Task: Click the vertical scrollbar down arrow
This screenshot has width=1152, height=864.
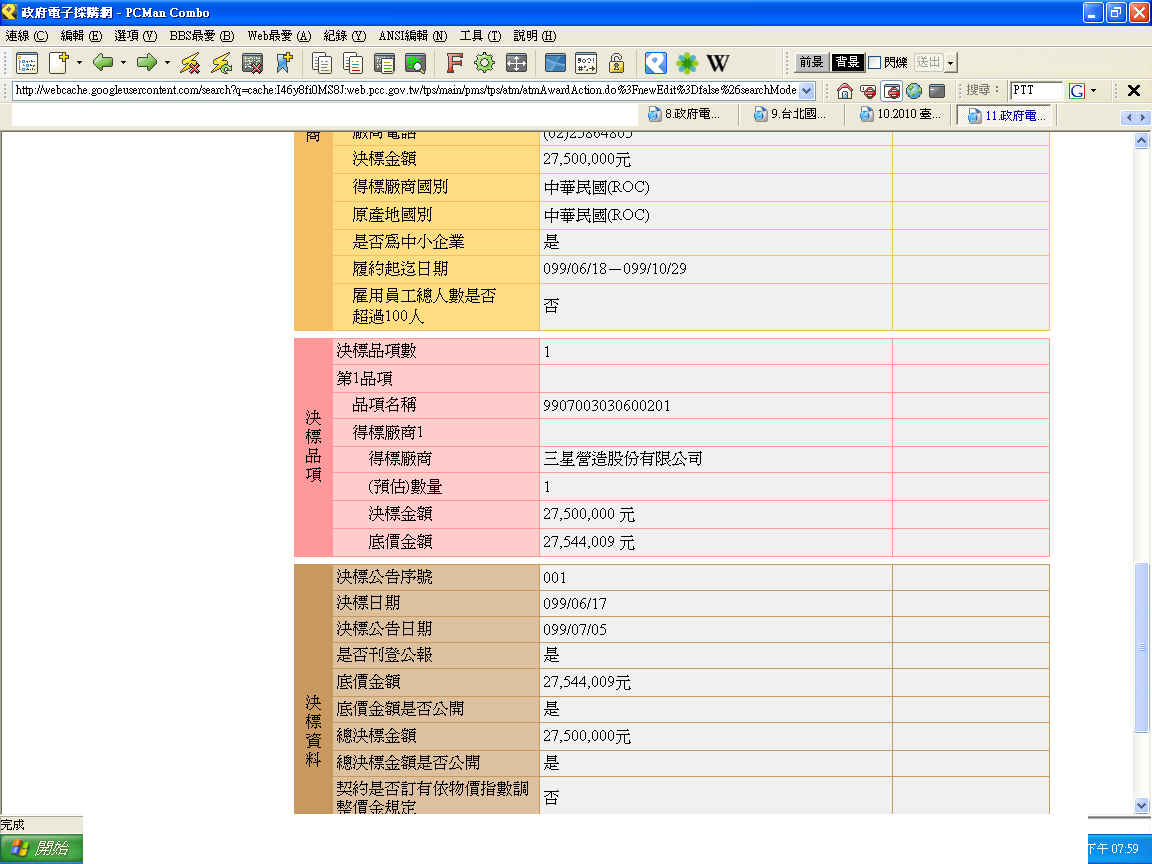Action: click(x=1142, y=805)
